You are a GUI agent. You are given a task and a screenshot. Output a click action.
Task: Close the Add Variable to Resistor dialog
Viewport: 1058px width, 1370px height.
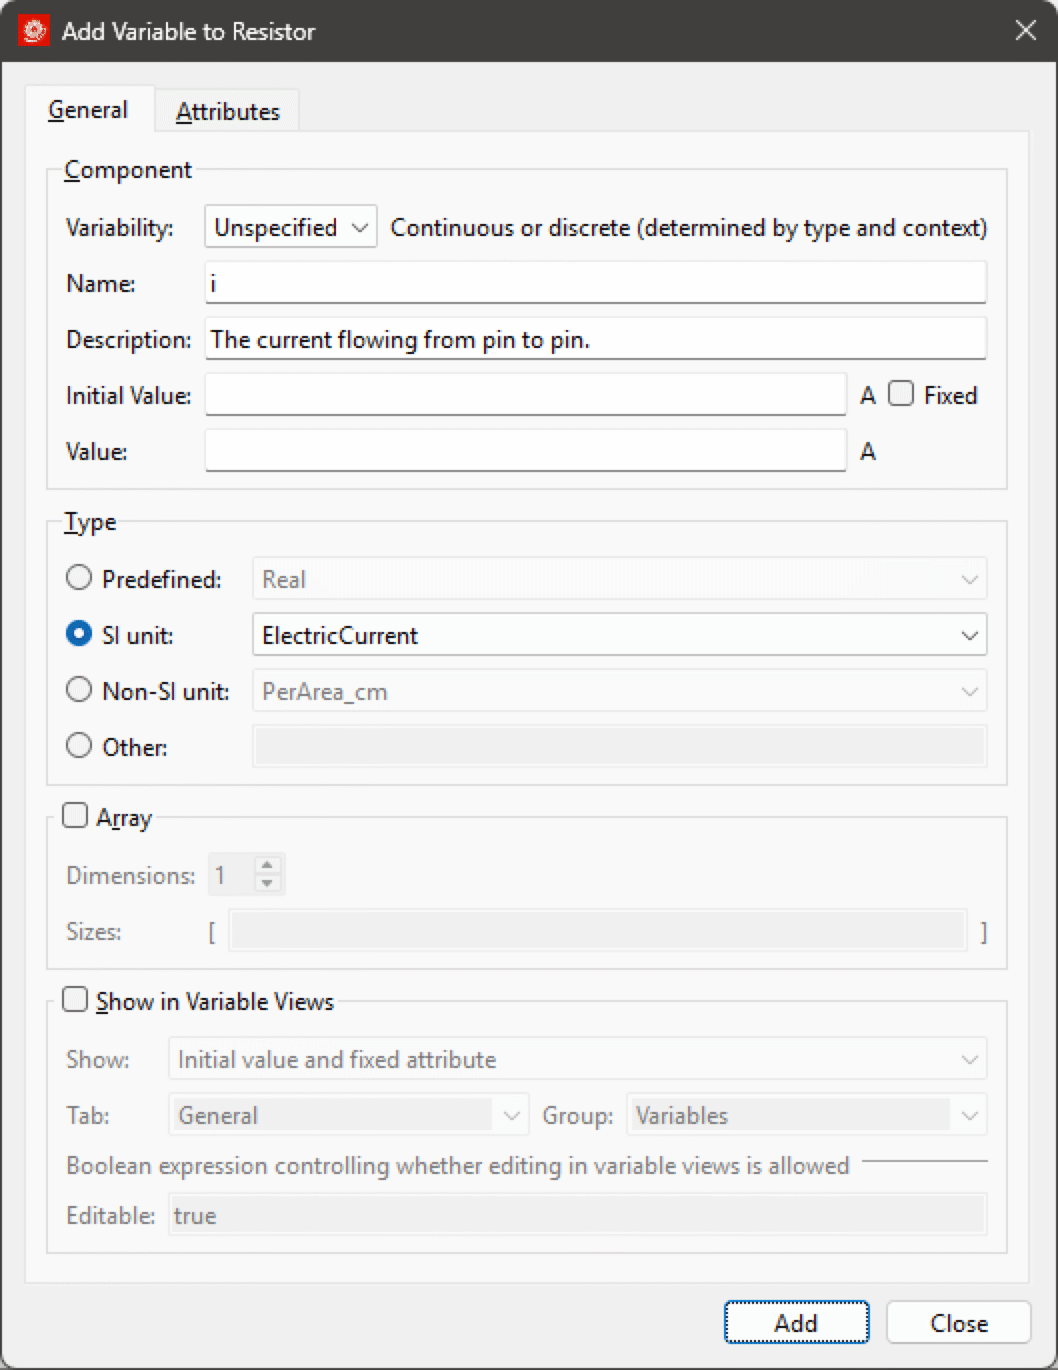pos(1025,31)
